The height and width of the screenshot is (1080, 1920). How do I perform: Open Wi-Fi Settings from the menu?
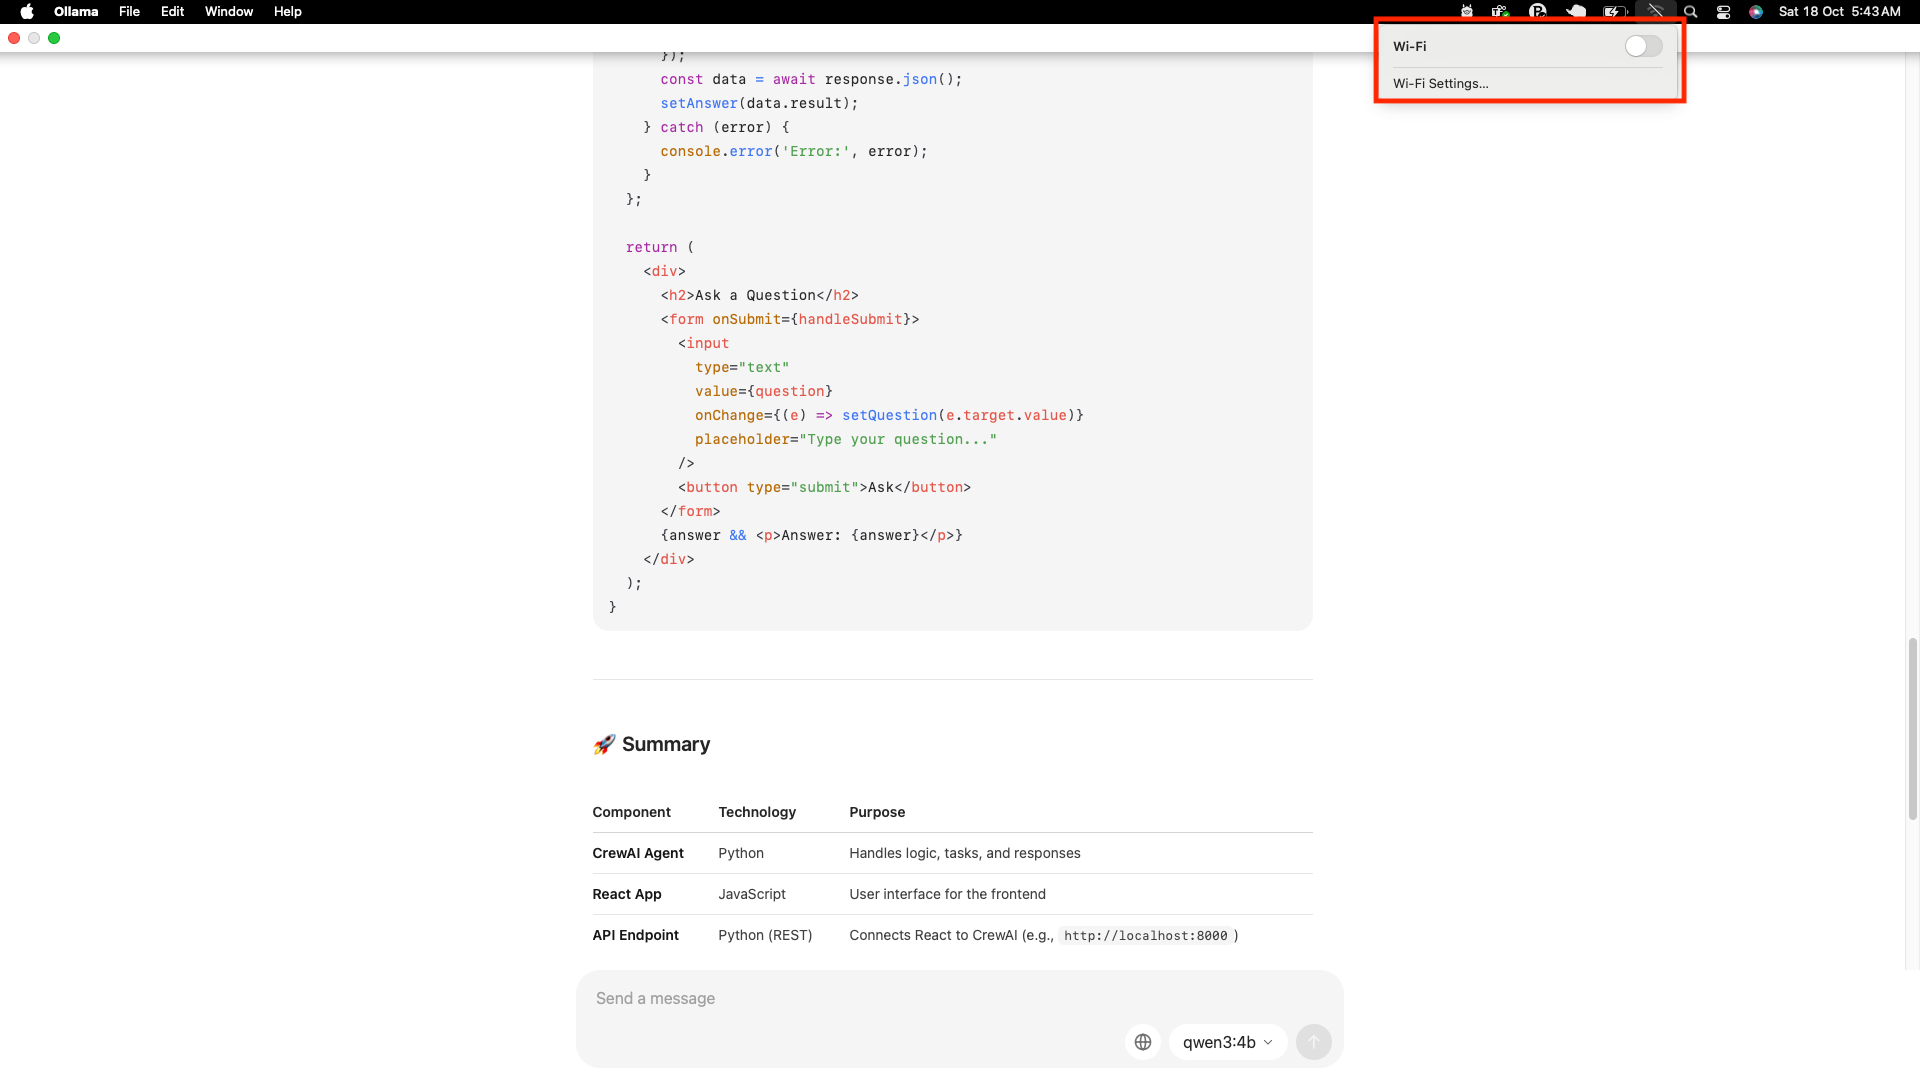pyautogui.click(x=1440, y=84)
